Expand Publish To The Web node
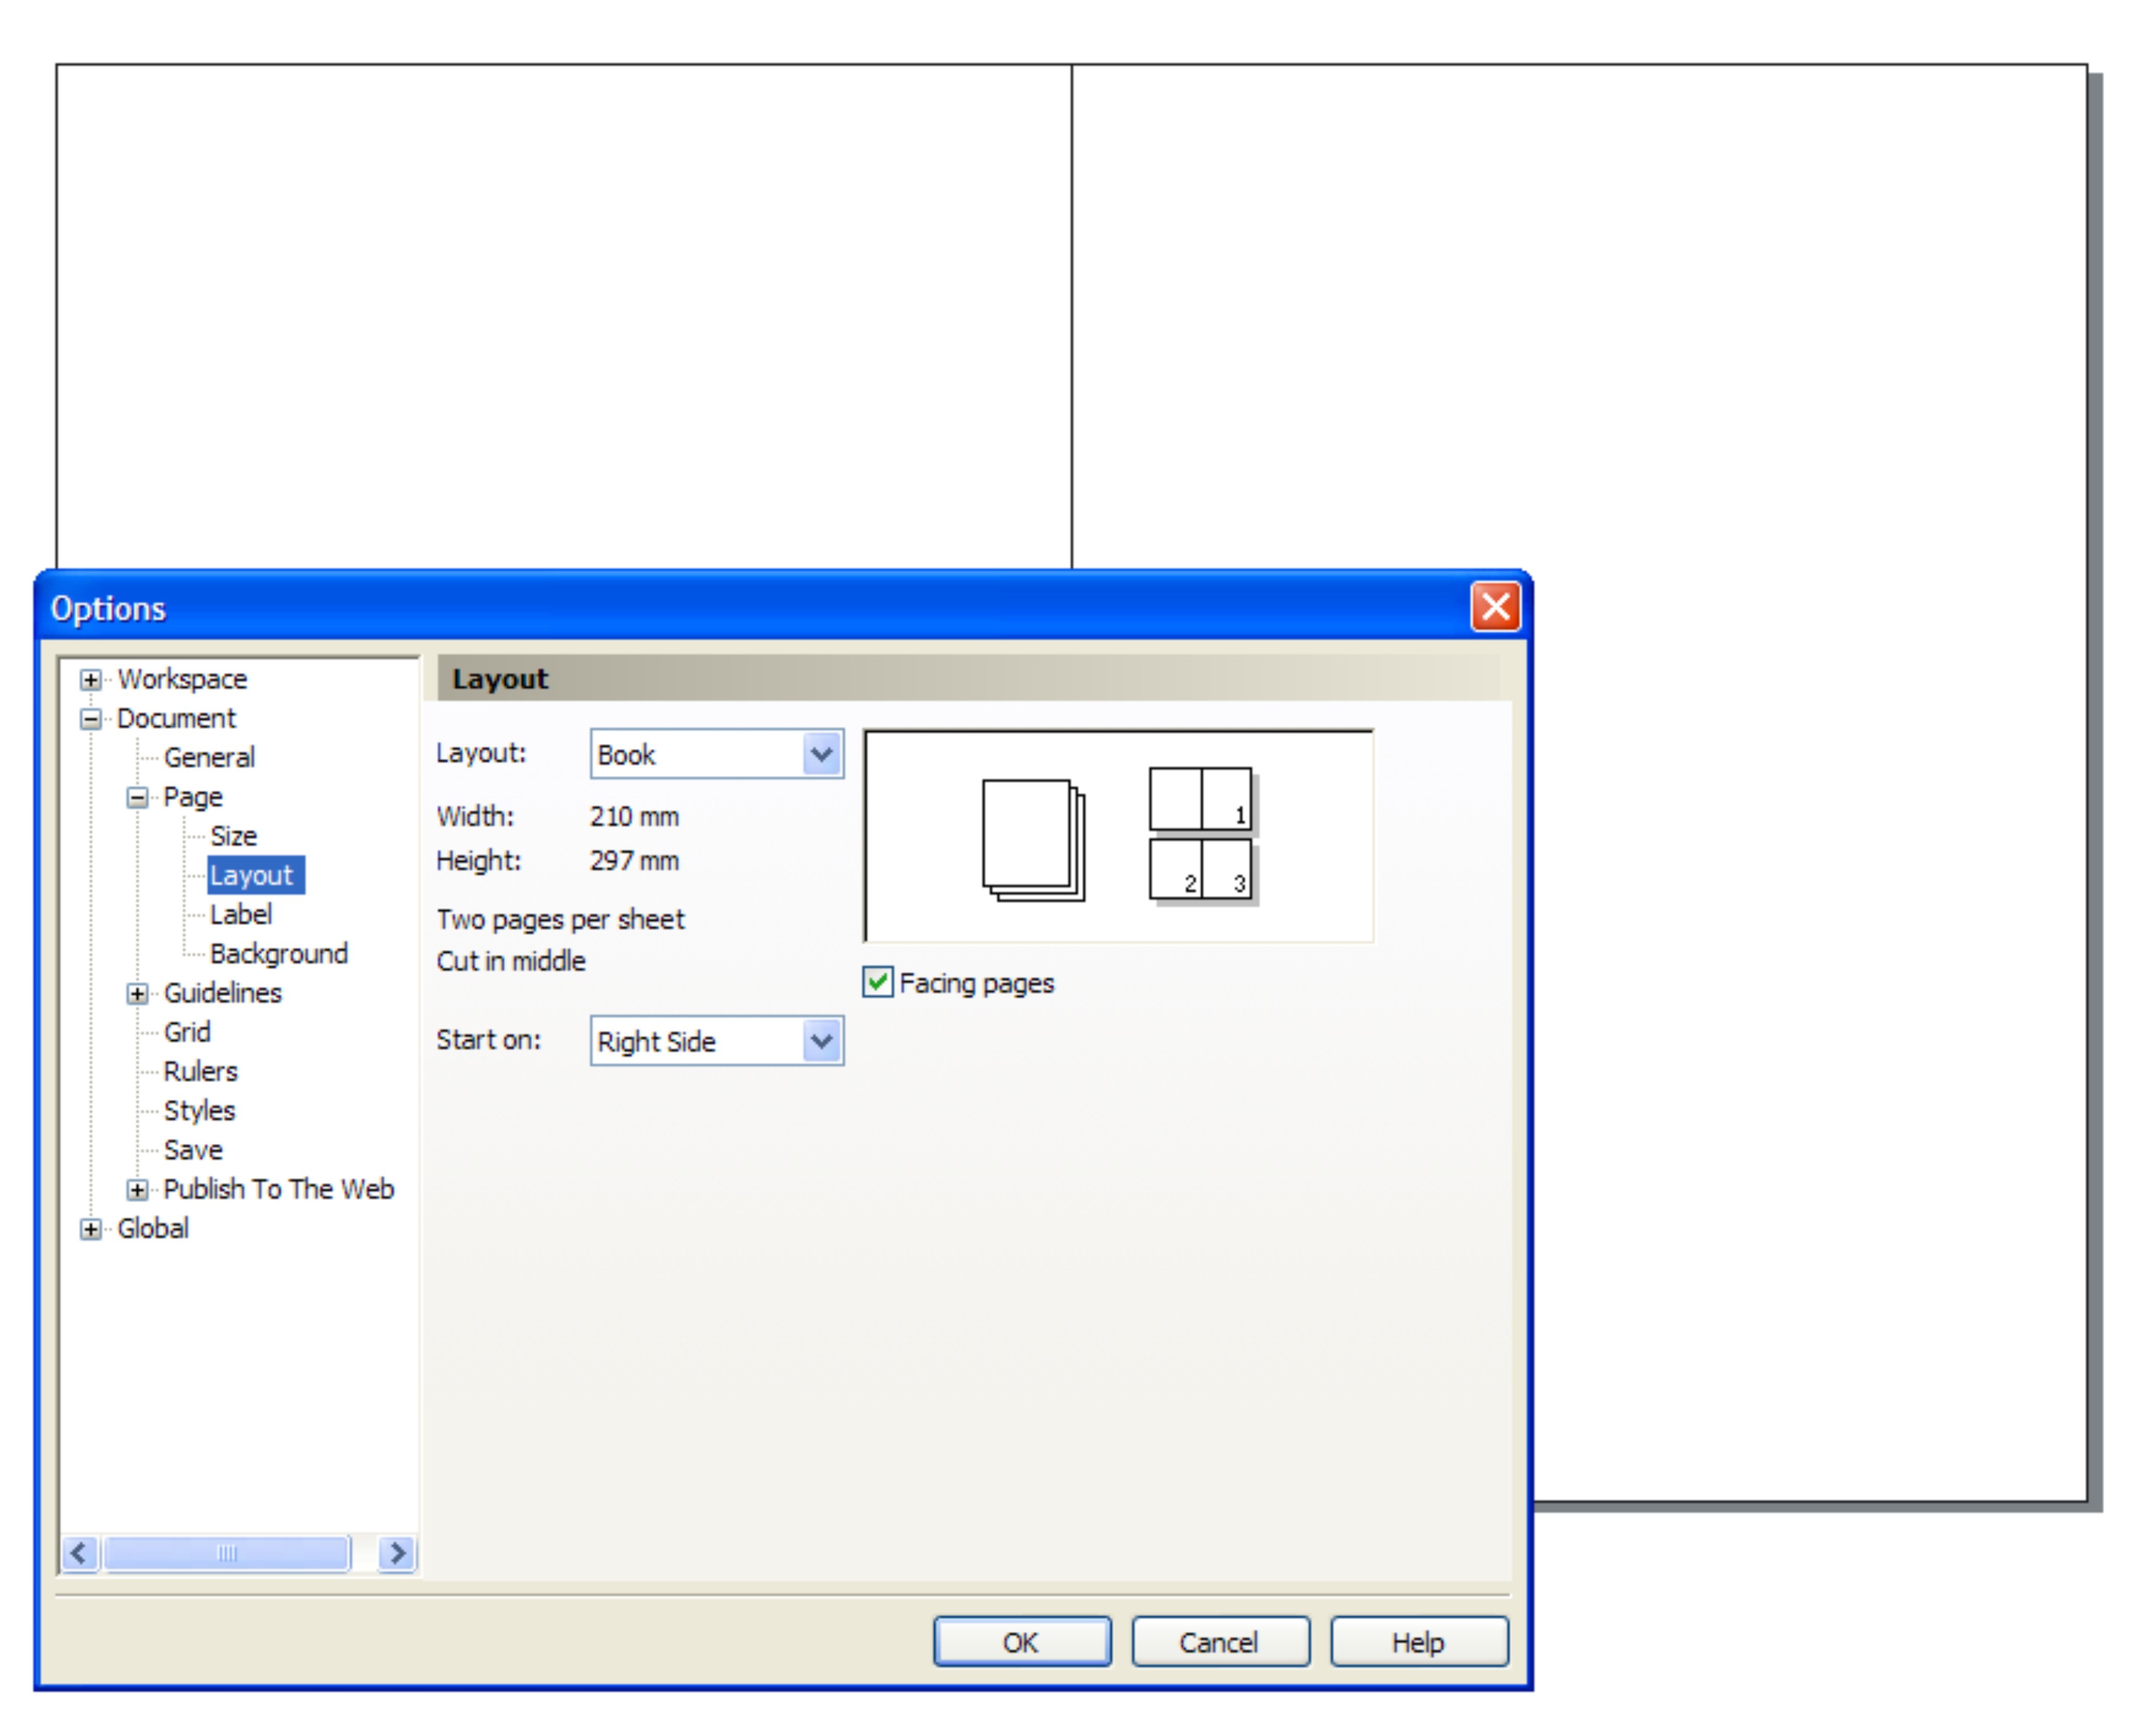2156x1722 pixels. tap(138, 1190)
